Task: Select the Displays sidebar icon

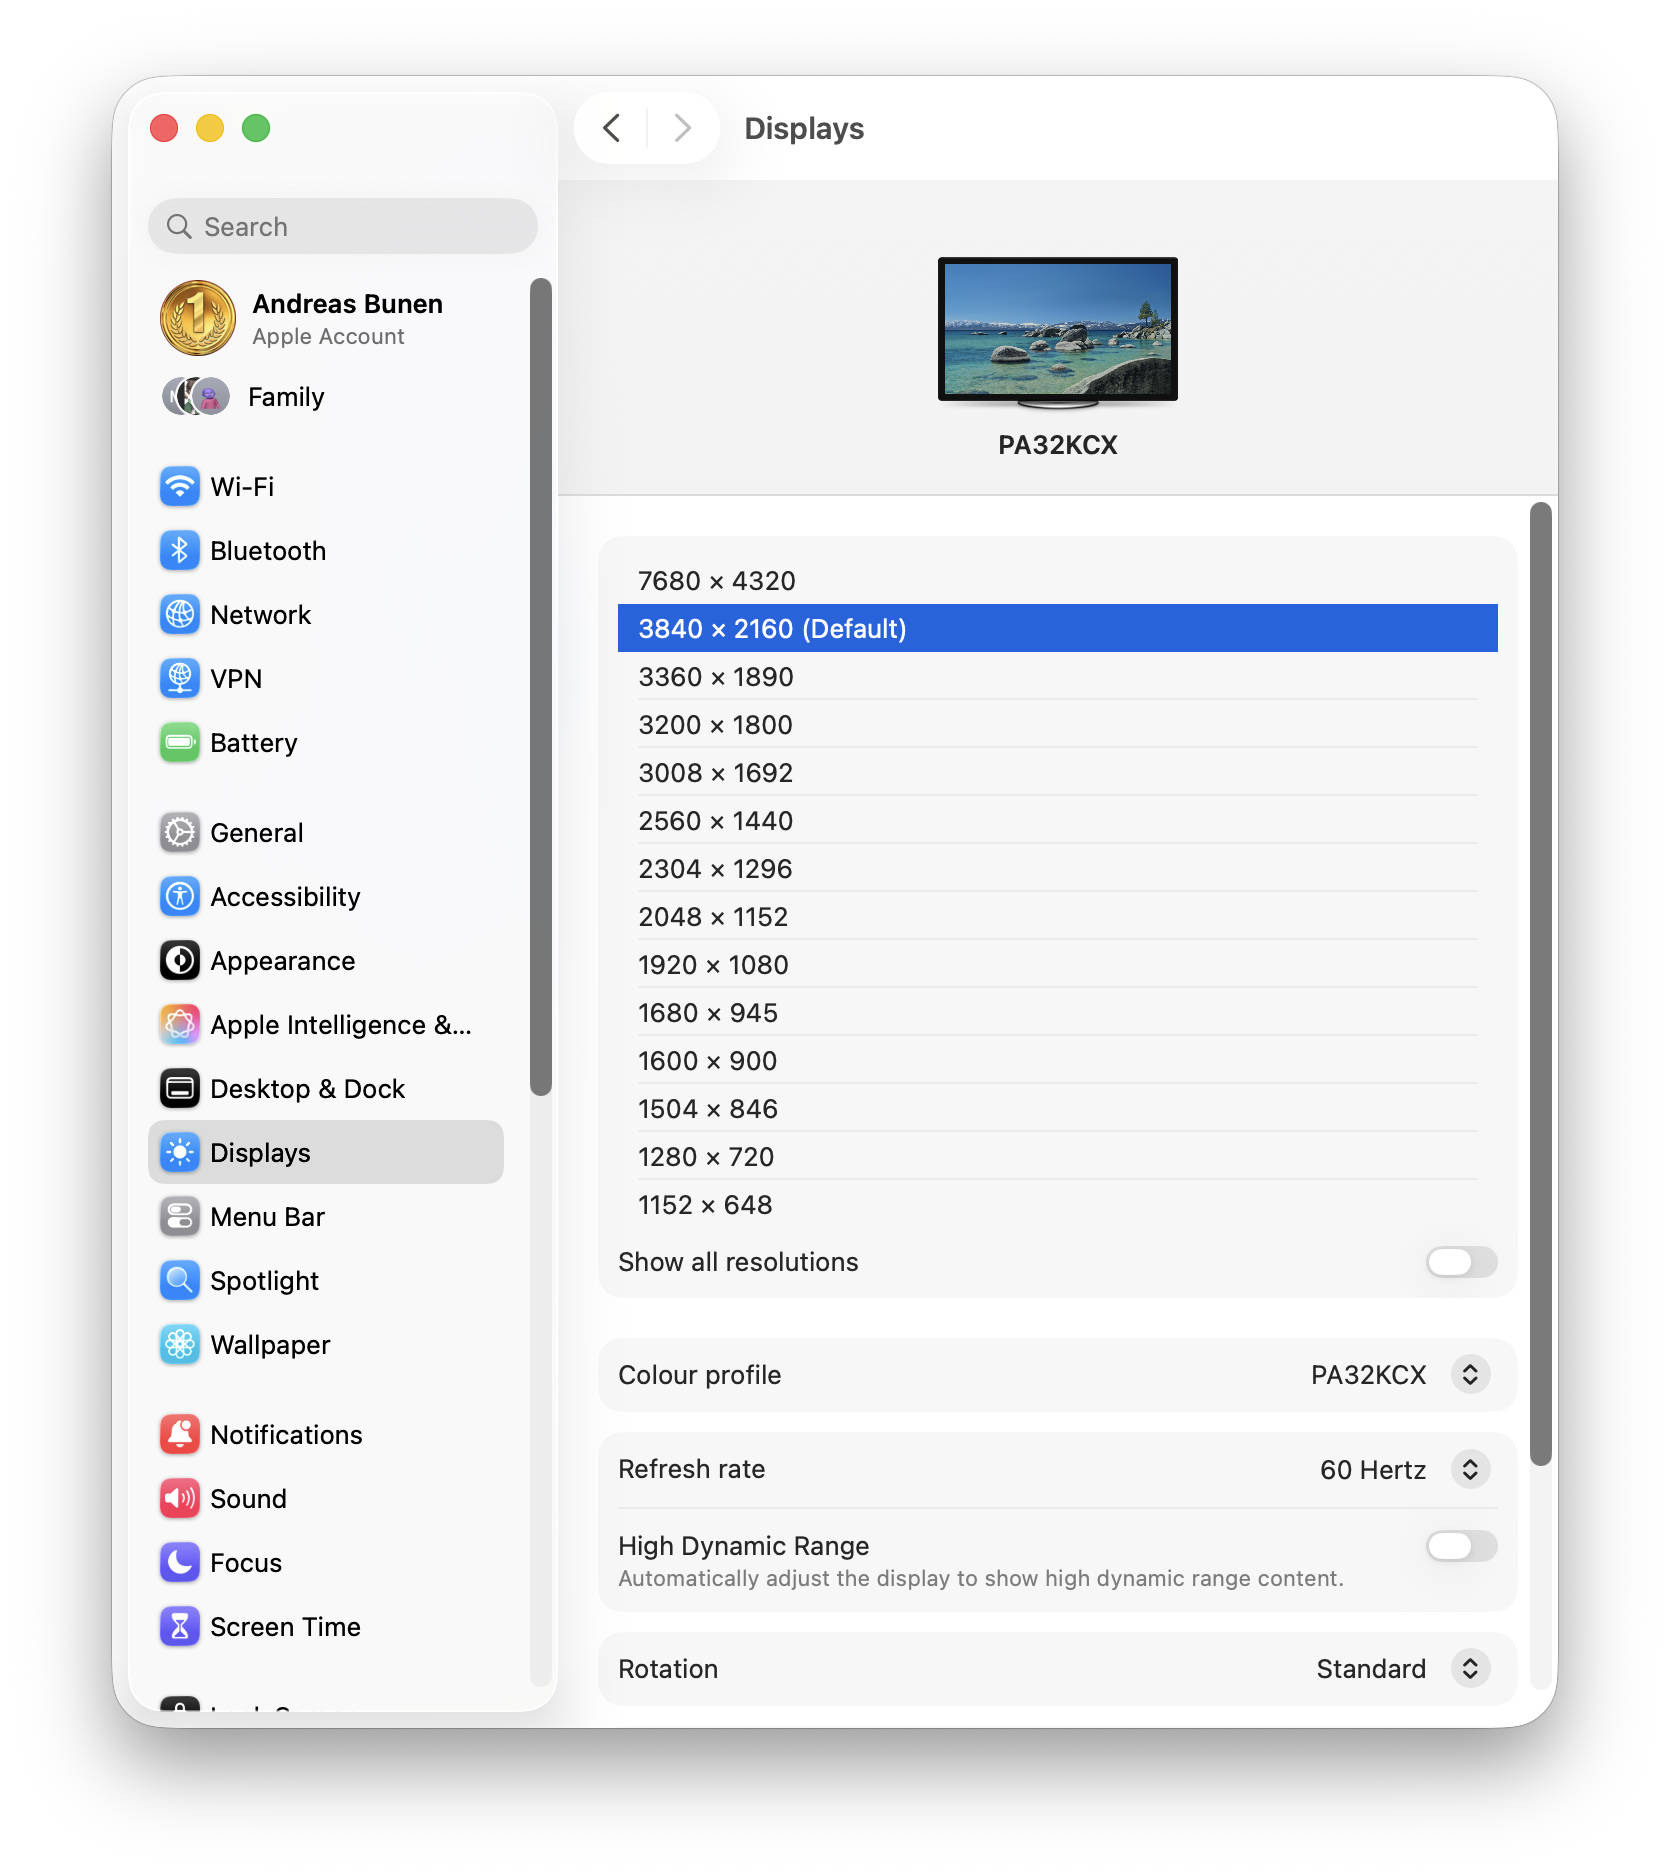Action: coord(179,1152)
